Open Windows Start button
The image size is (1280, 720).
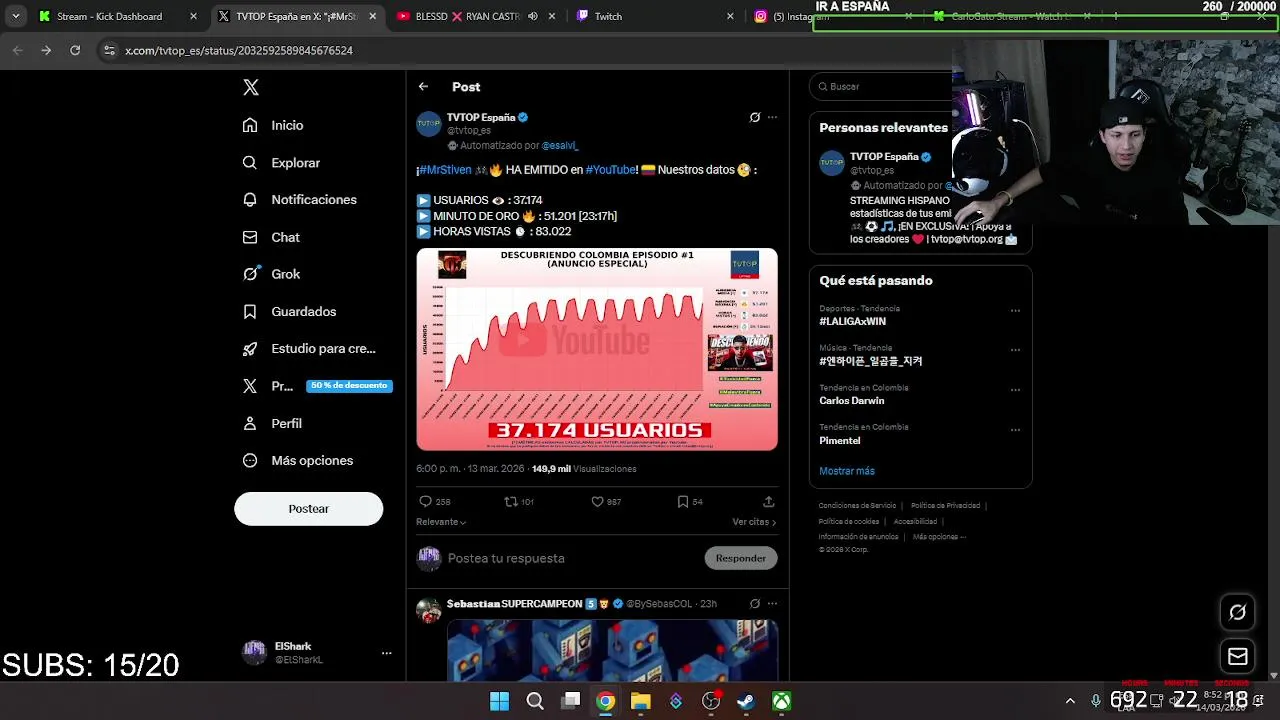point(499,701)
